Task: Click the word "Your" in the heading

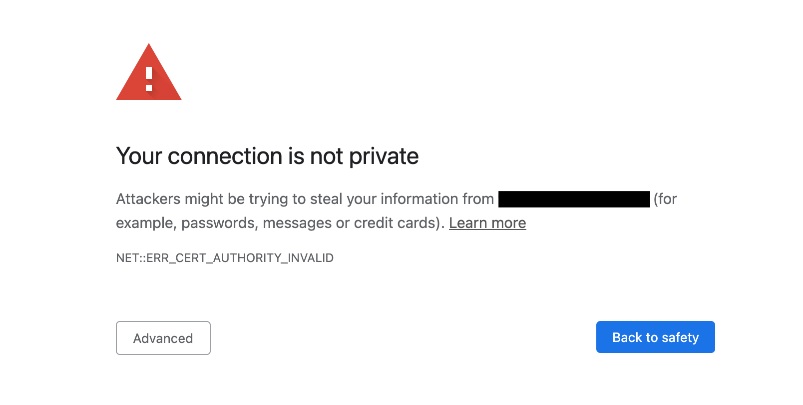Action: [x=139, y=156]
